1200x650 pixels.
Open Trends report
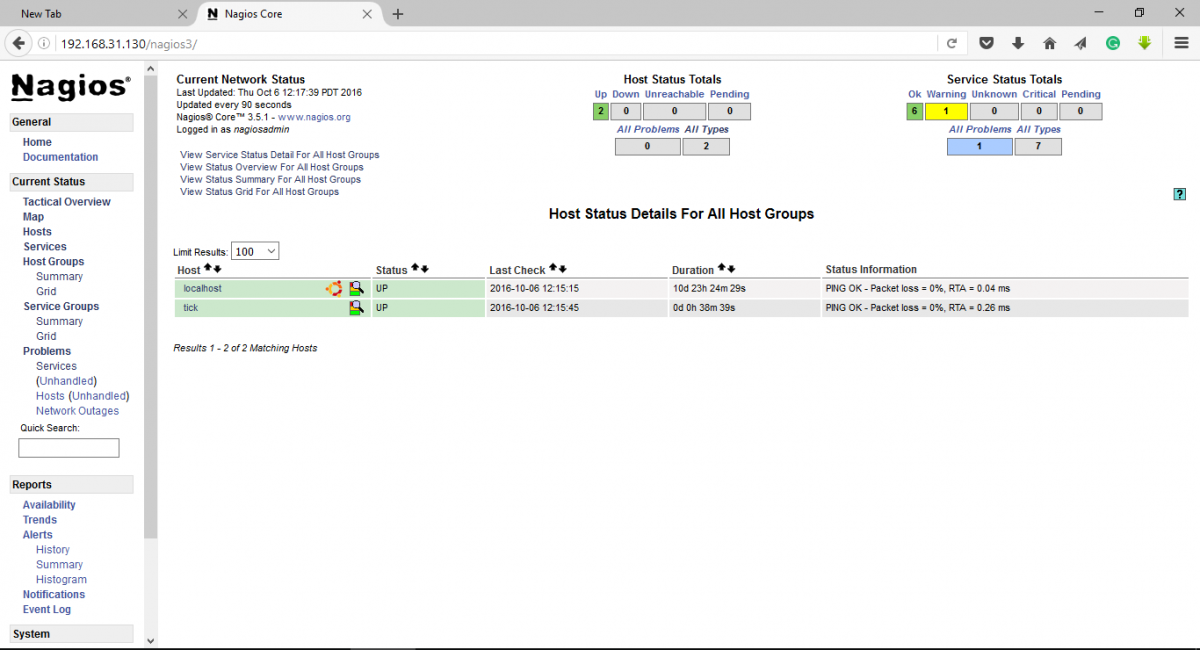40,520
